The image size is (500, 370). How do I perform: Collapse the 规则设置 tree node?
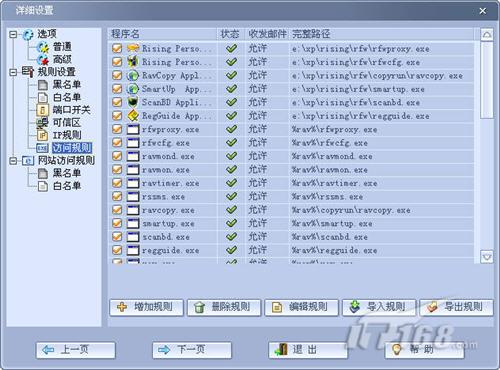(13, 72)
